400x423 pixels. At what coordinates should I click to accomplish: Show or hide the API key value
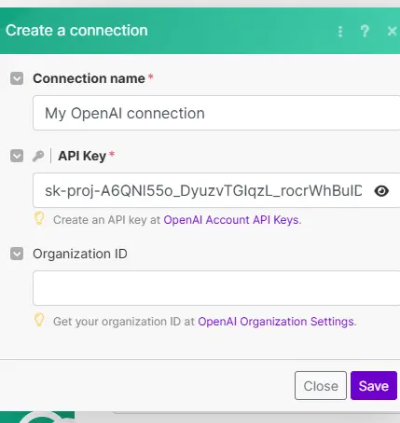point(381,191)
